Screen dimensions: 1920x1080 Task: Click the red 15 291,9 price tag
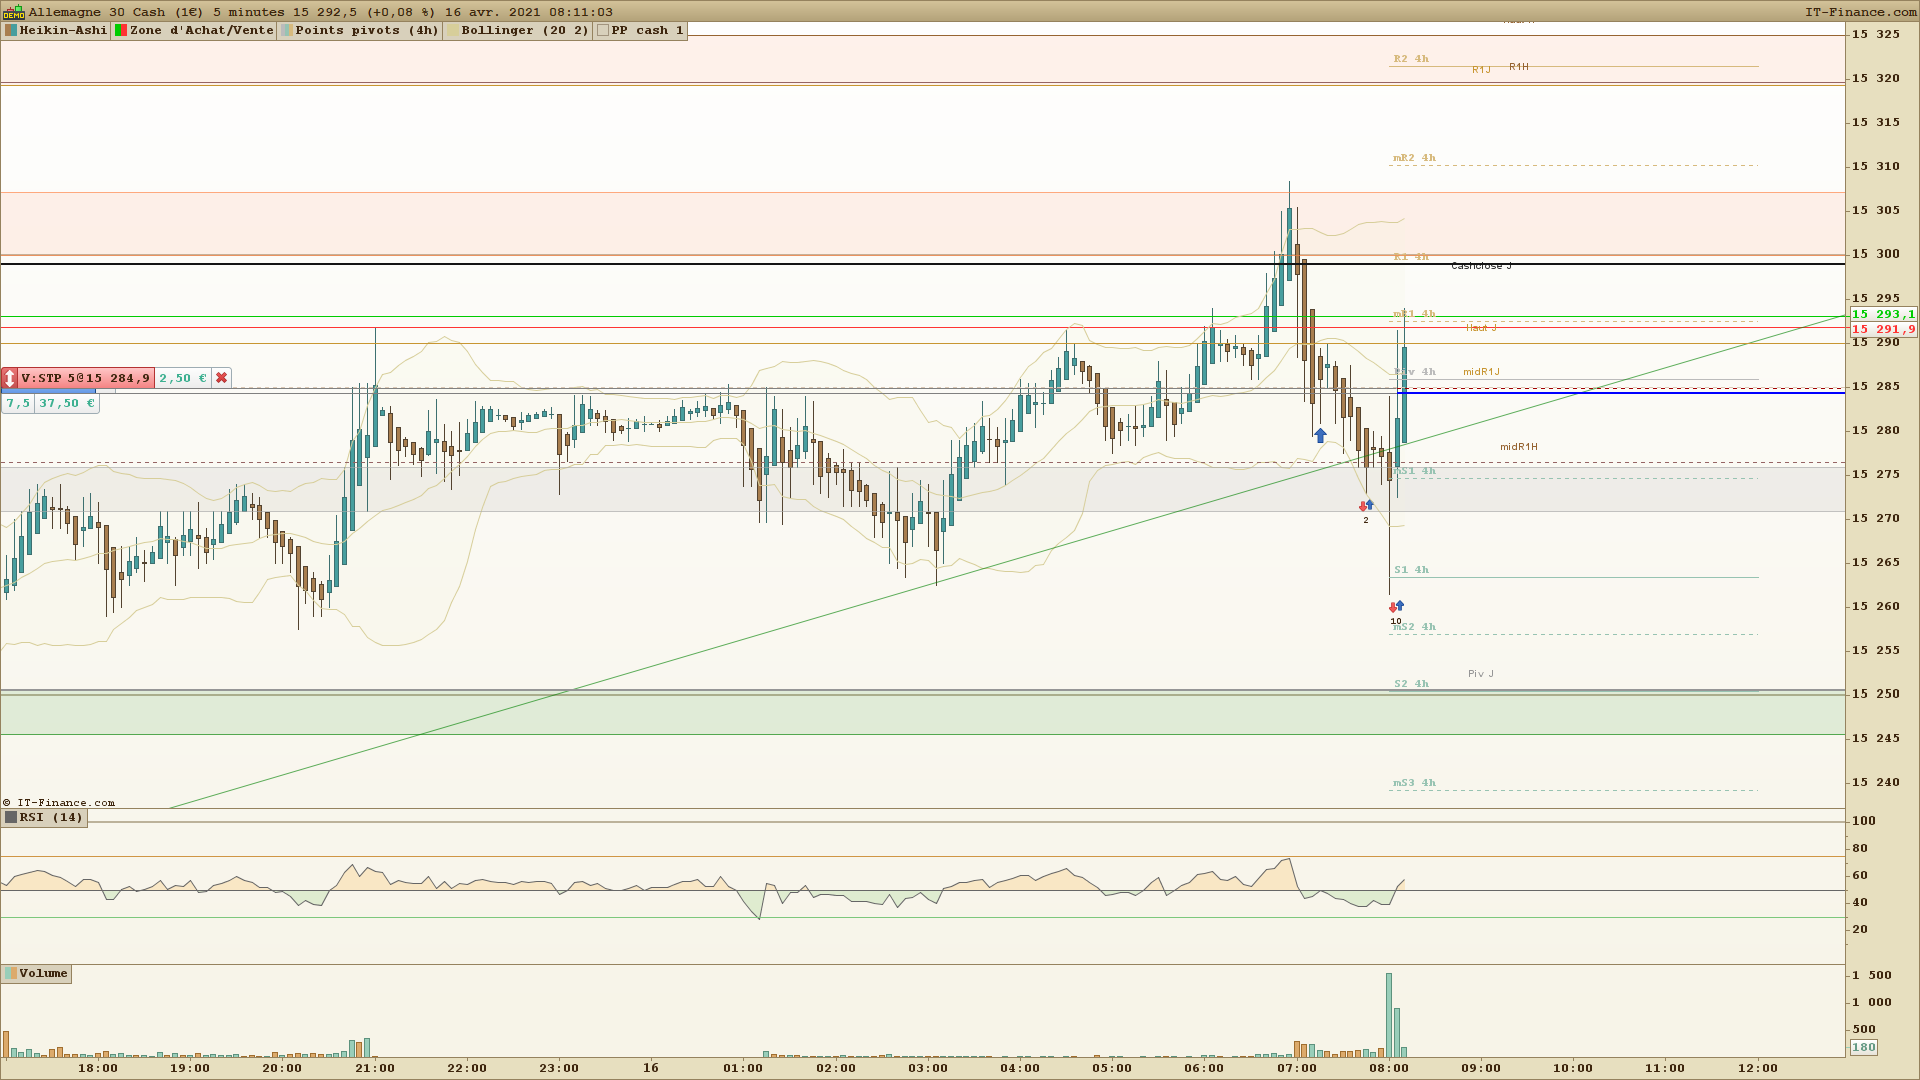point(1883,329)
